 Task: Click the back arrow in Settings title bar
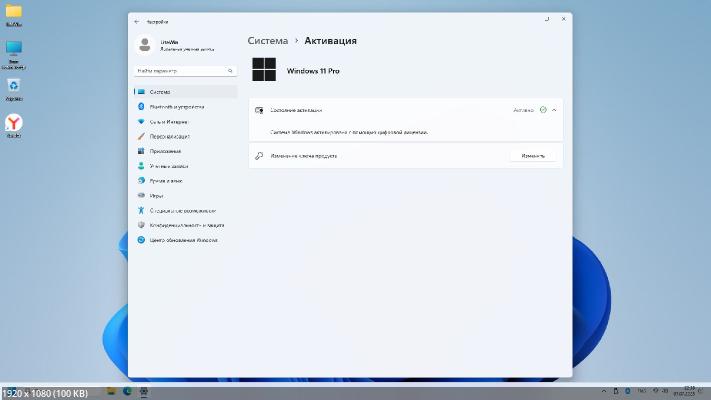point(137,22)
